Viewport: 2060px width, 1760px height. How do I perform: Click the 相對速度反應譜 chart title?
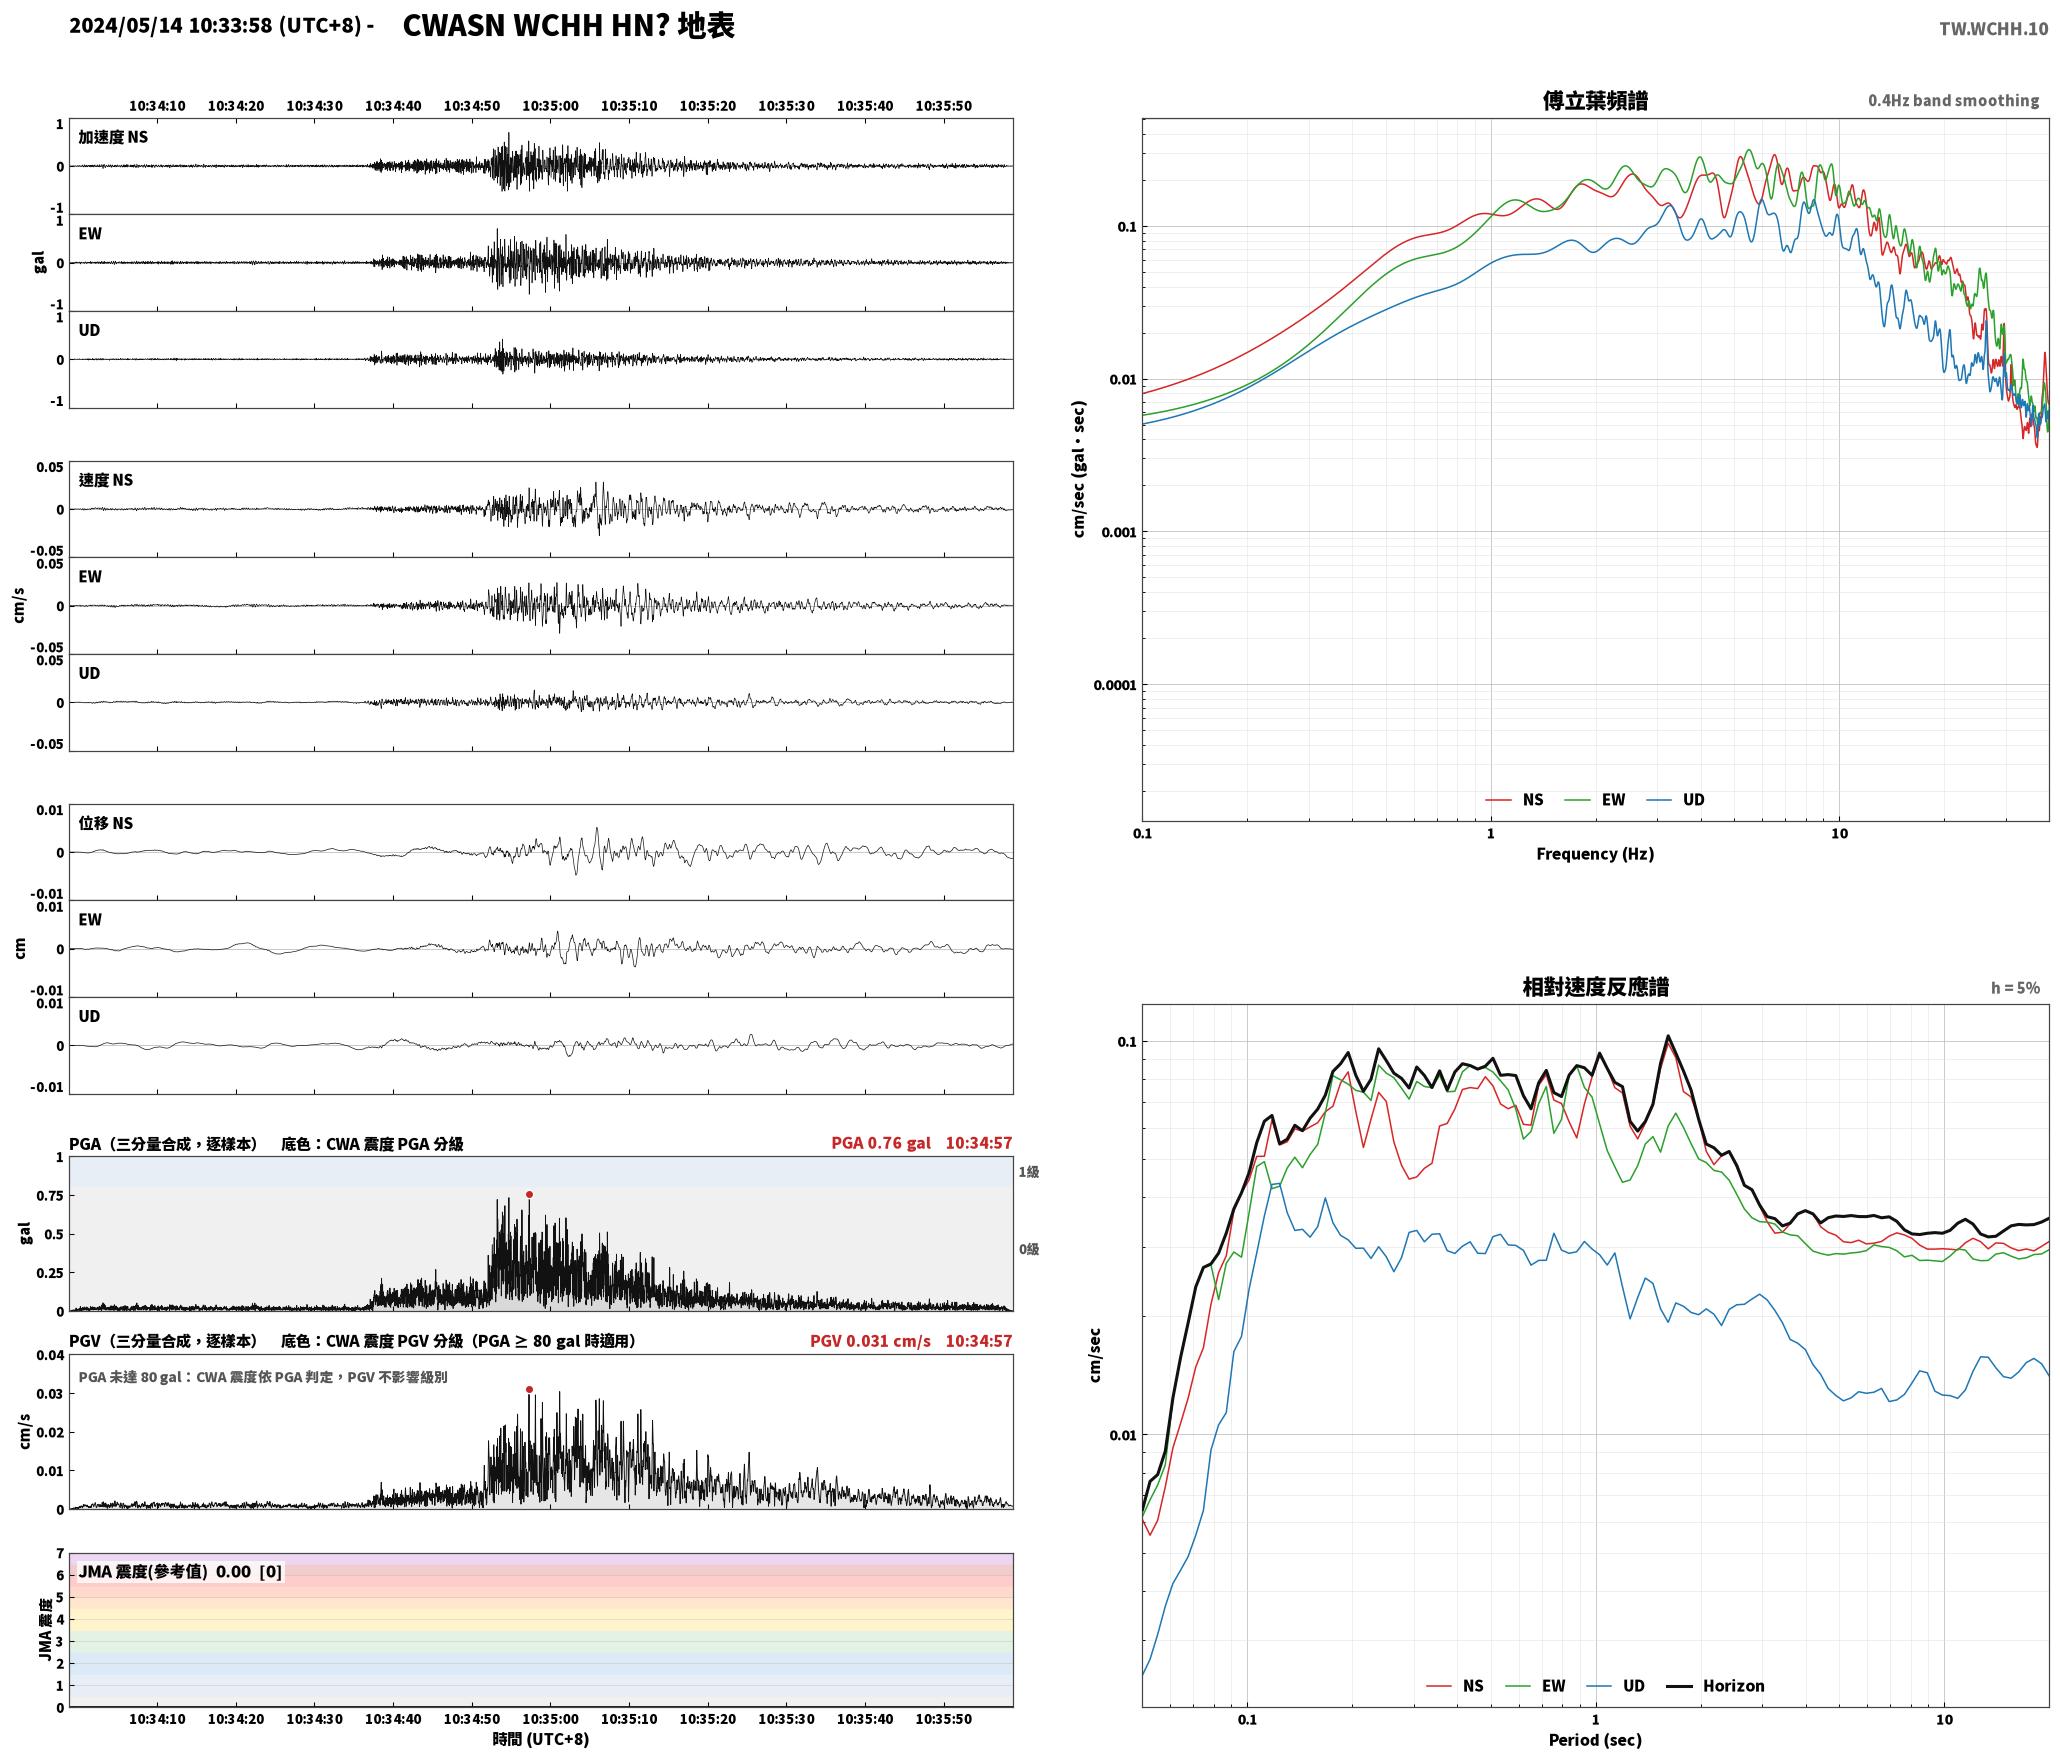point(1595,987)
